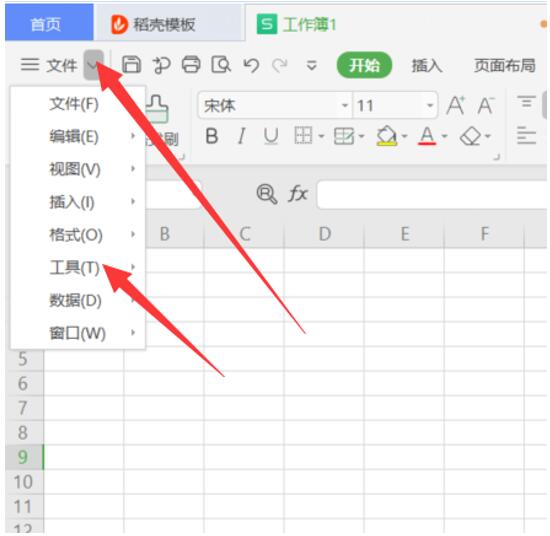
Task: Open 格式(O) submenu
Action: (x=78, y=235)
